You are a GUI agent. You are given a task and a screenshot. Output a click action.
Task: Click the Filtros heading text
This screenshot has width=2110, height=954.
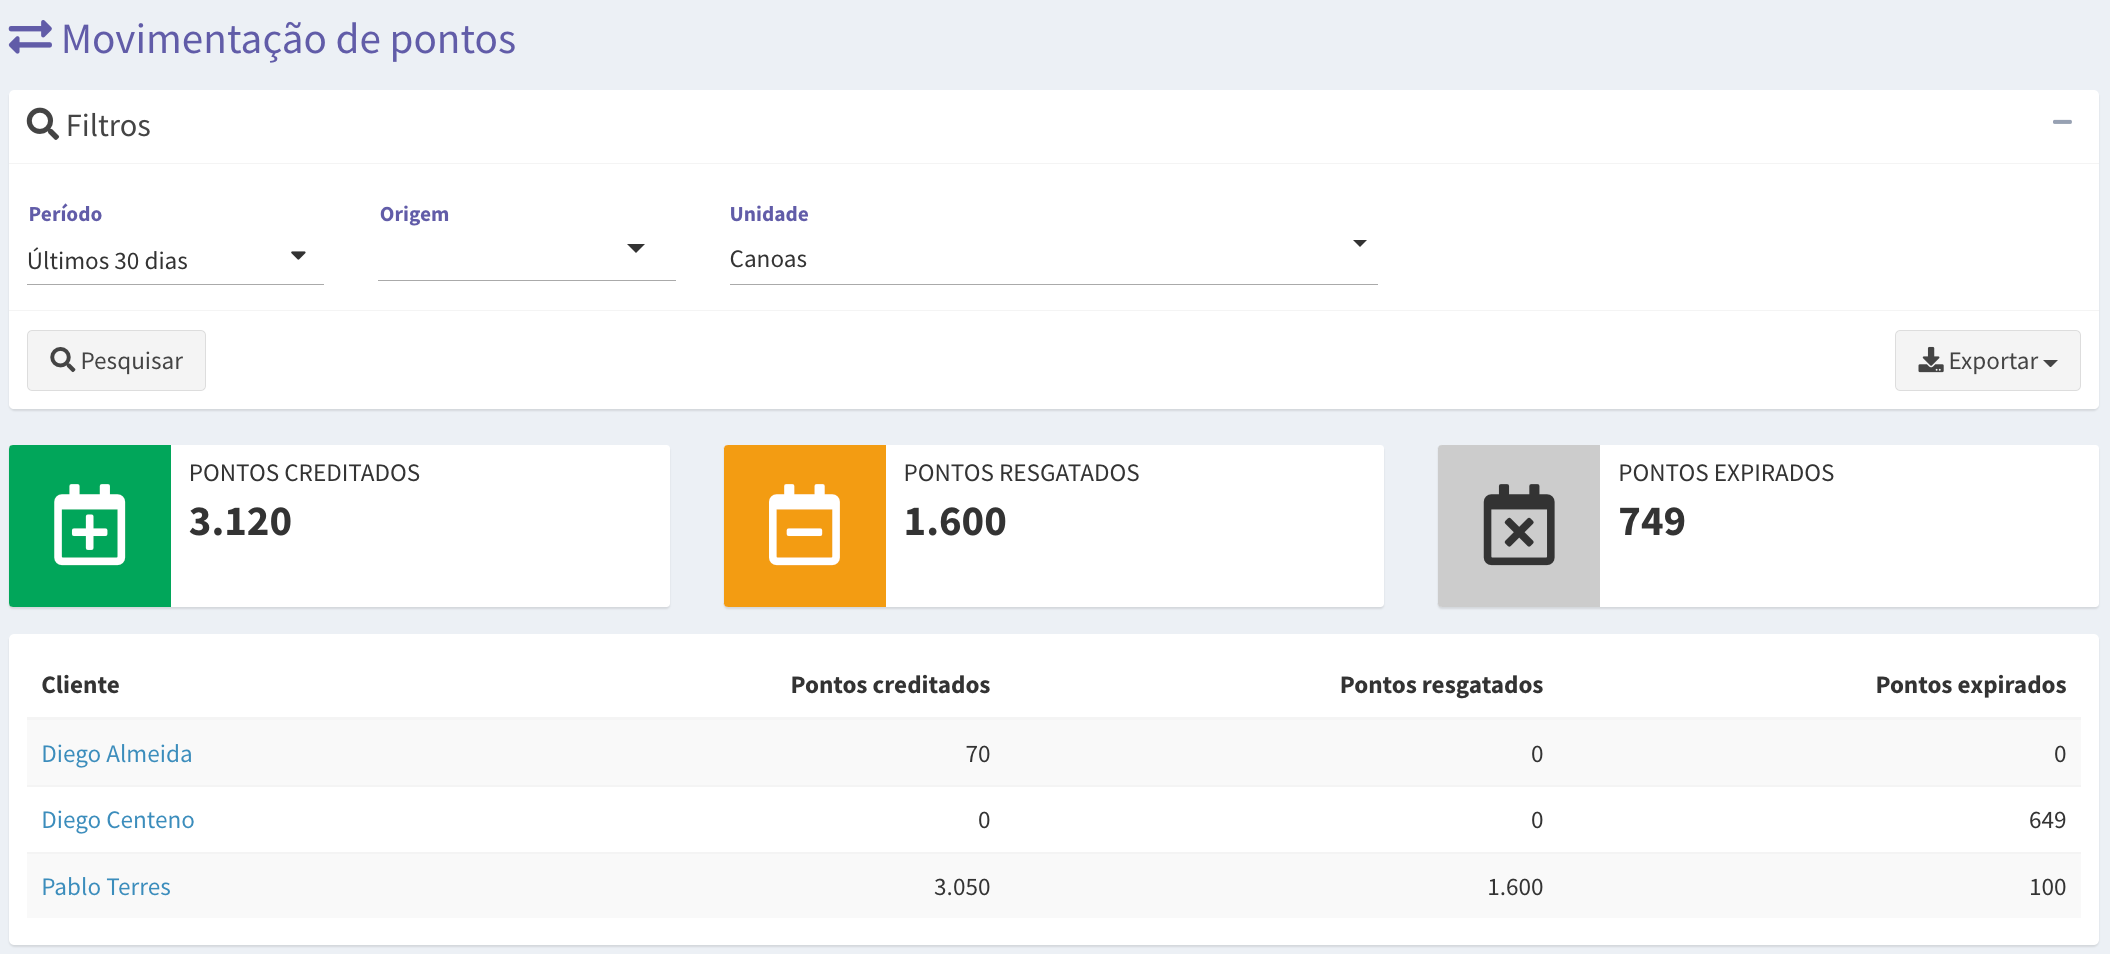point(108,125)
